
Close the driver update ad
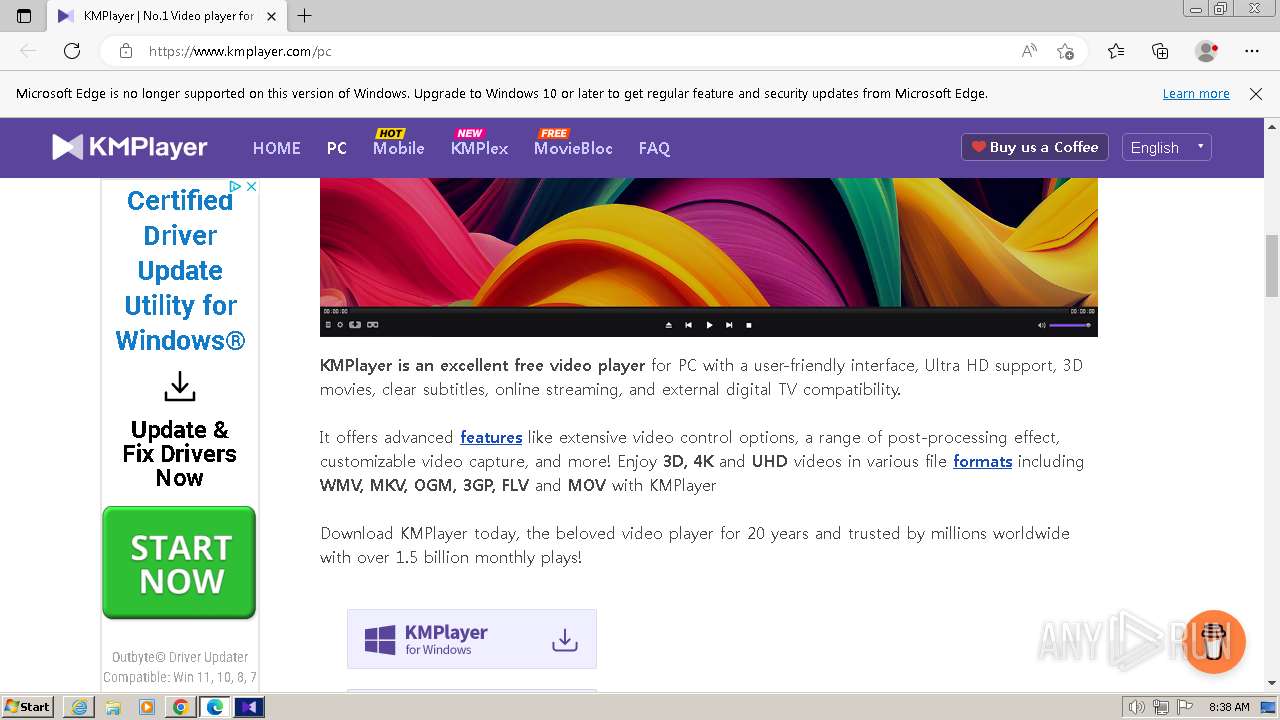coord(252,186)
